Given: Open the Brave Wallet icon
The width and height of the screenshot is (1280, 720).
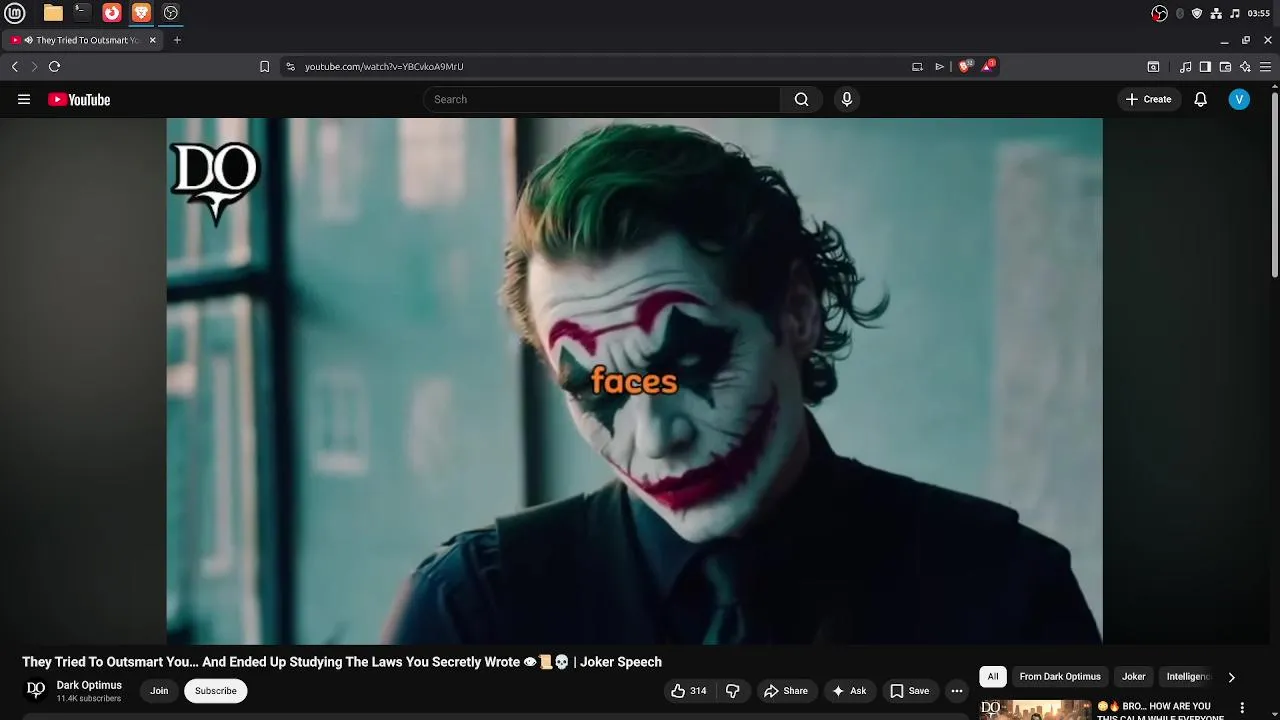Looking at the screenshot, I should coord(1225,67).
